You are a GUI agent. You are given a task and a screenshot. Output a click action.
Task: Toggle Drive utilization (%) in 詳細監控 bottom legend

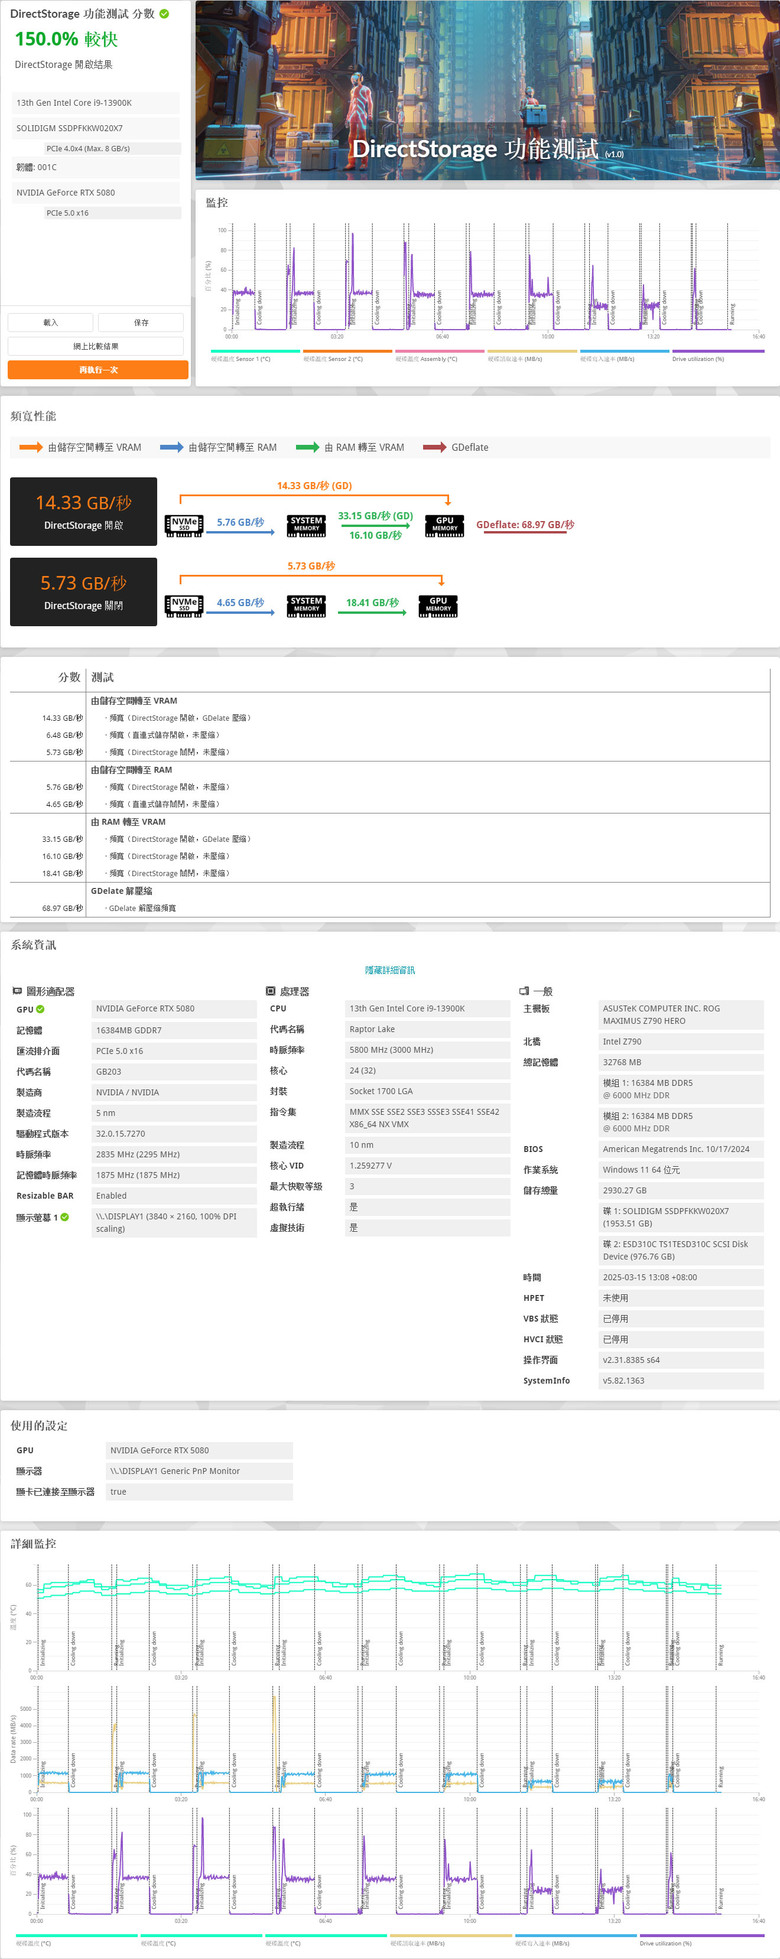pos(702,1939)
